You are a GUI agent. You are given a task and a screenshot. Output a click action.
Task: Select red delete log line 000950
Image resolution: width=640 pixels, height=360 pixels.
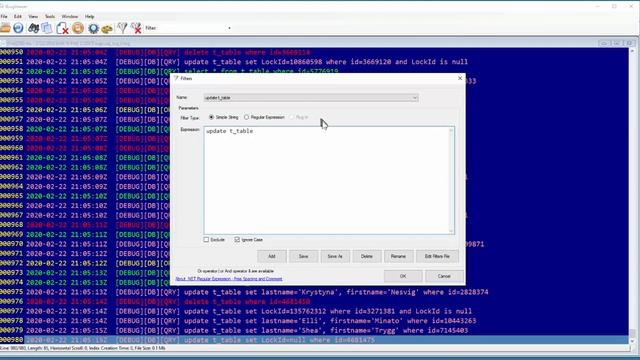[x=314, y=52]
